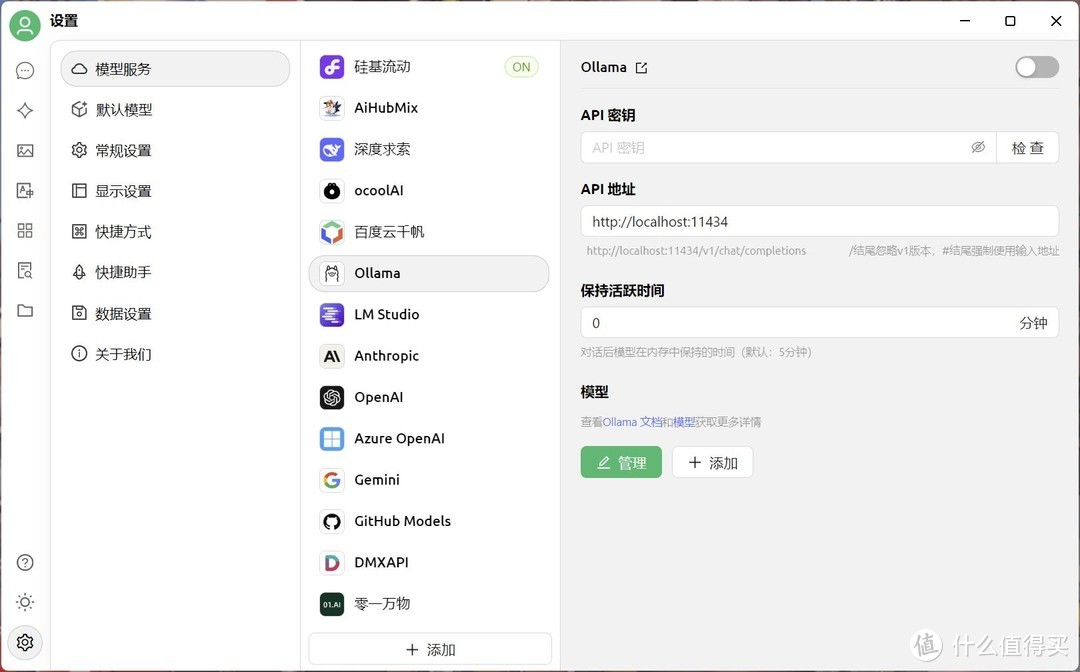Viewport: 1080px width, 672px height.
Task: Open the chat assistant sidebar icon
Action: point(25,70)
